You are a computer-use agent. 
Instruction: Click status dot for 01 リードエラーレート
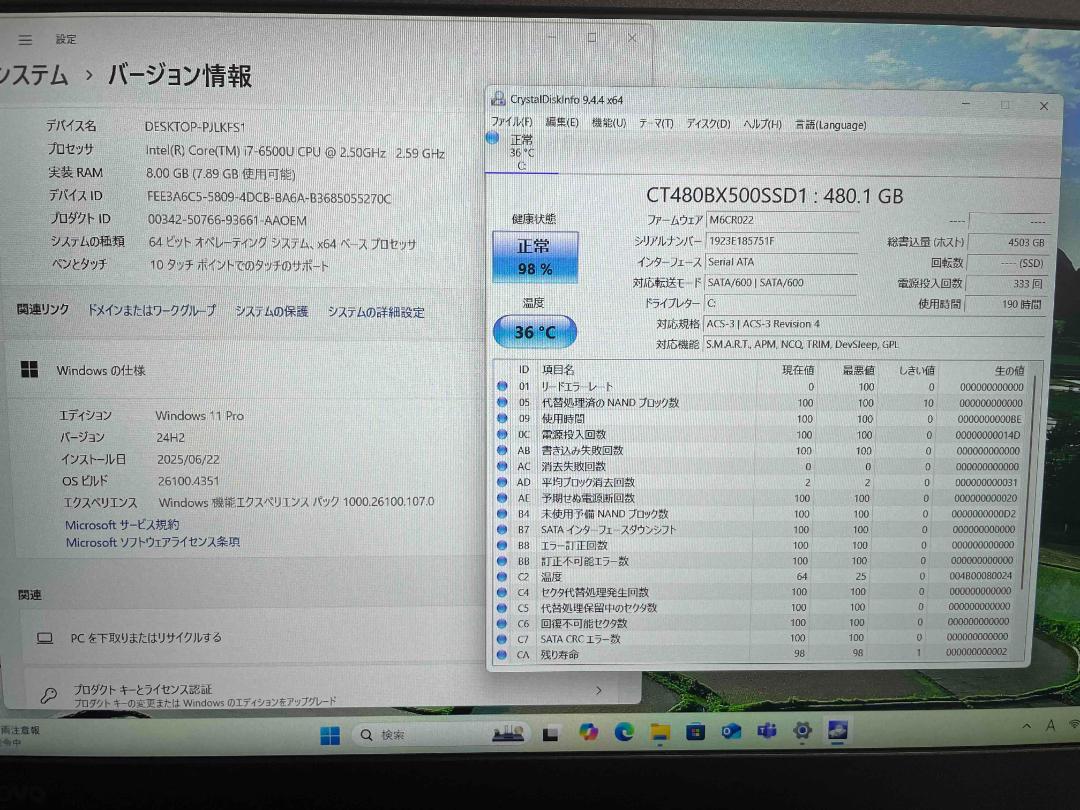(502, 386)
